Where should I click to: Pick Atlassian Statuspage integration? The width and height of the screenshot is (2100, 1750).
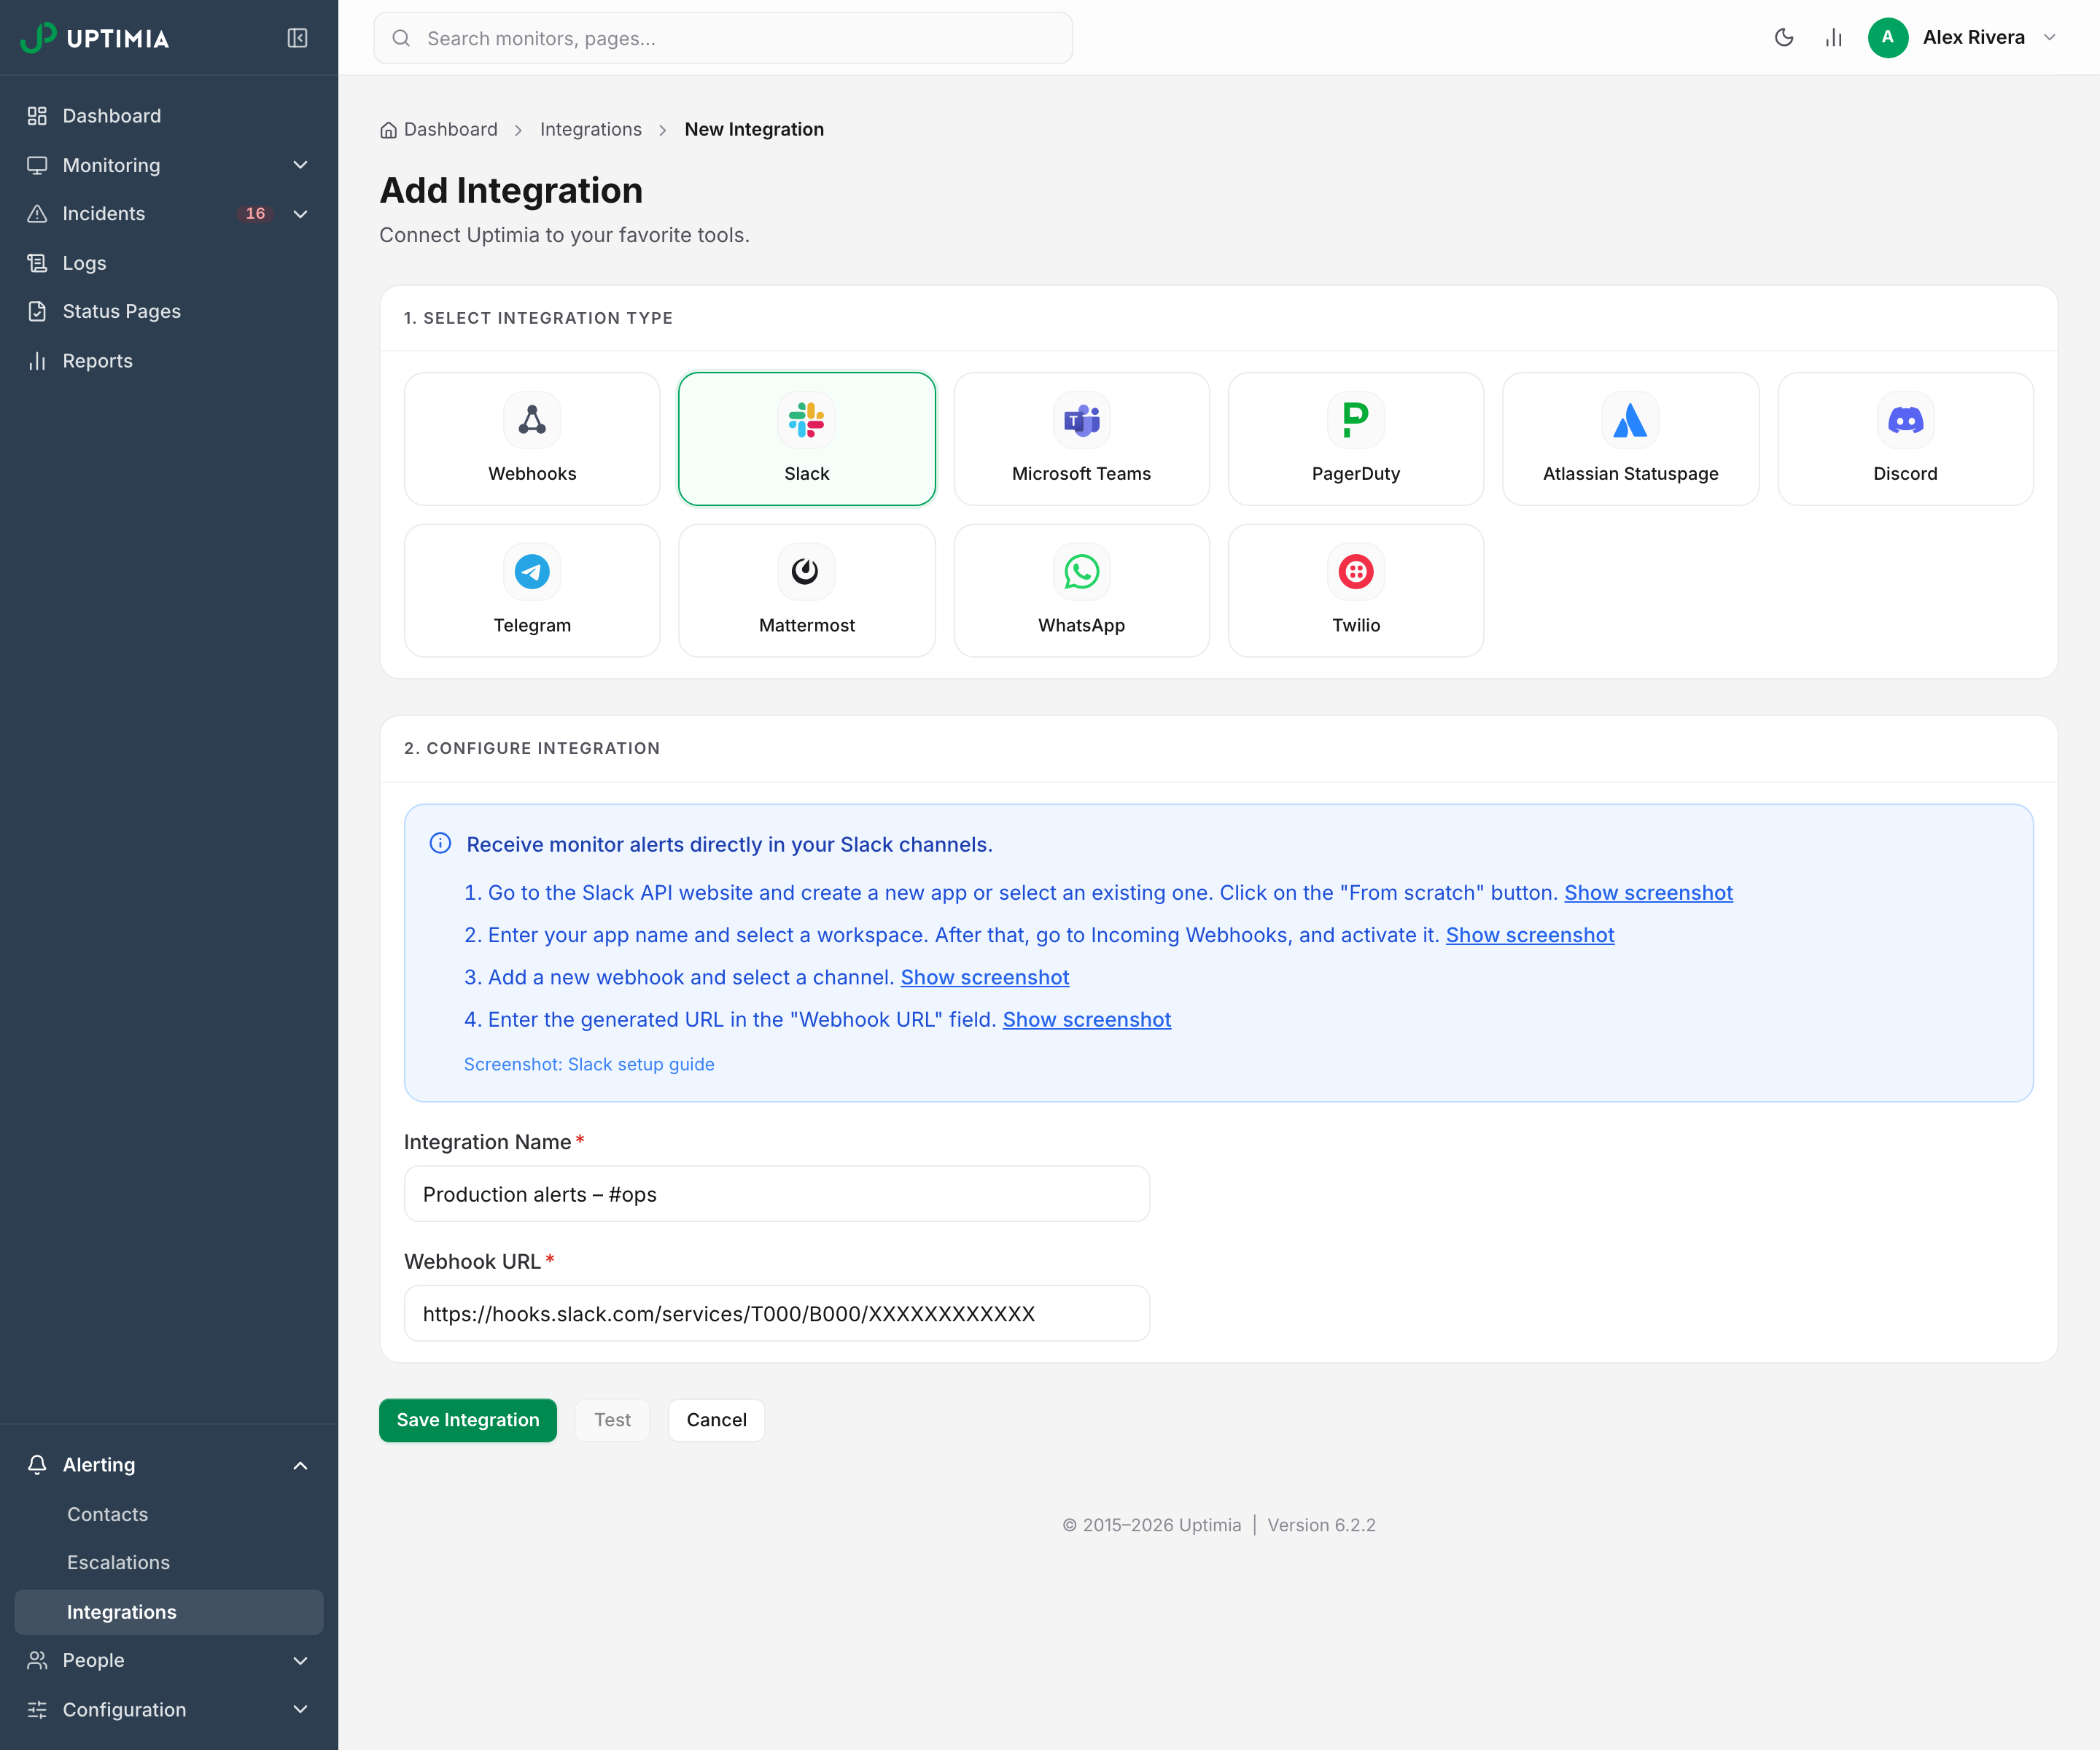click(x=1631, y=439)
